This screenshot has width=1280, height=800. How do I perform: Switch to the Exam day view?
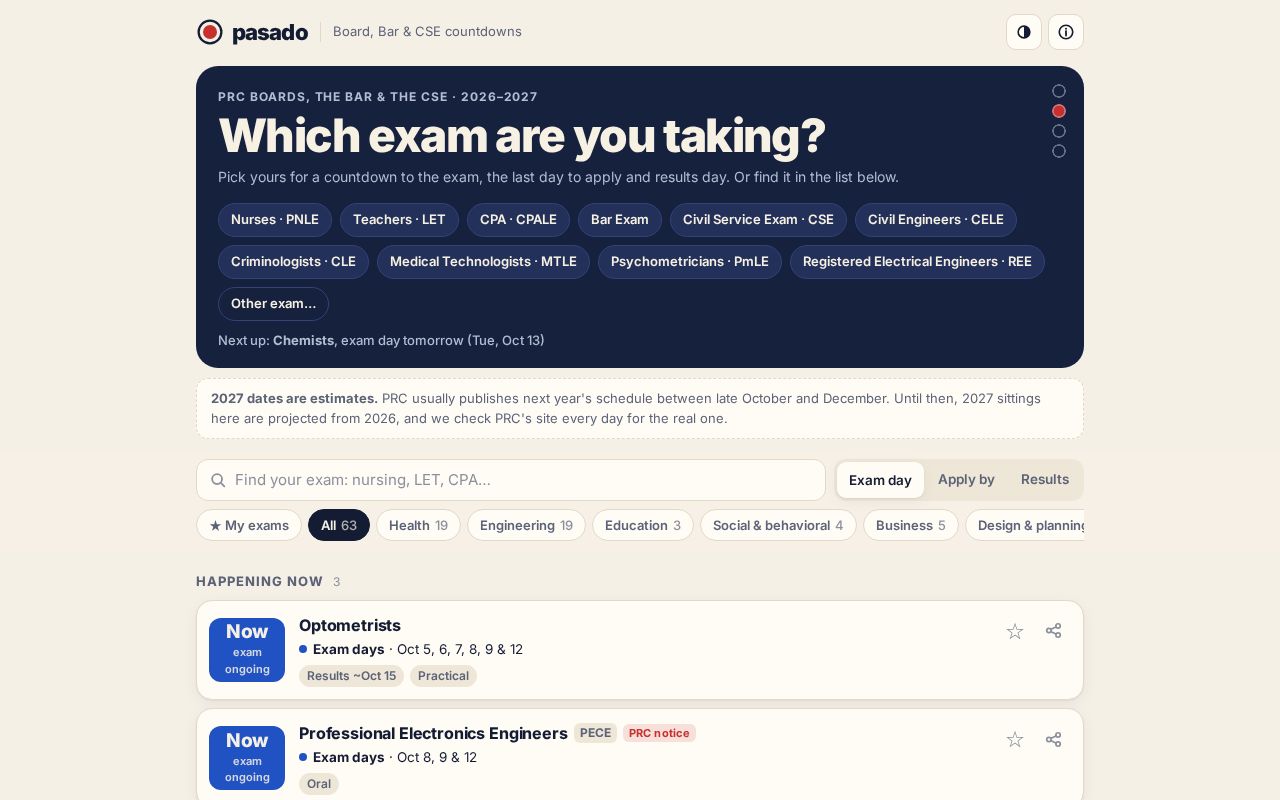click(x=880, y=480)
